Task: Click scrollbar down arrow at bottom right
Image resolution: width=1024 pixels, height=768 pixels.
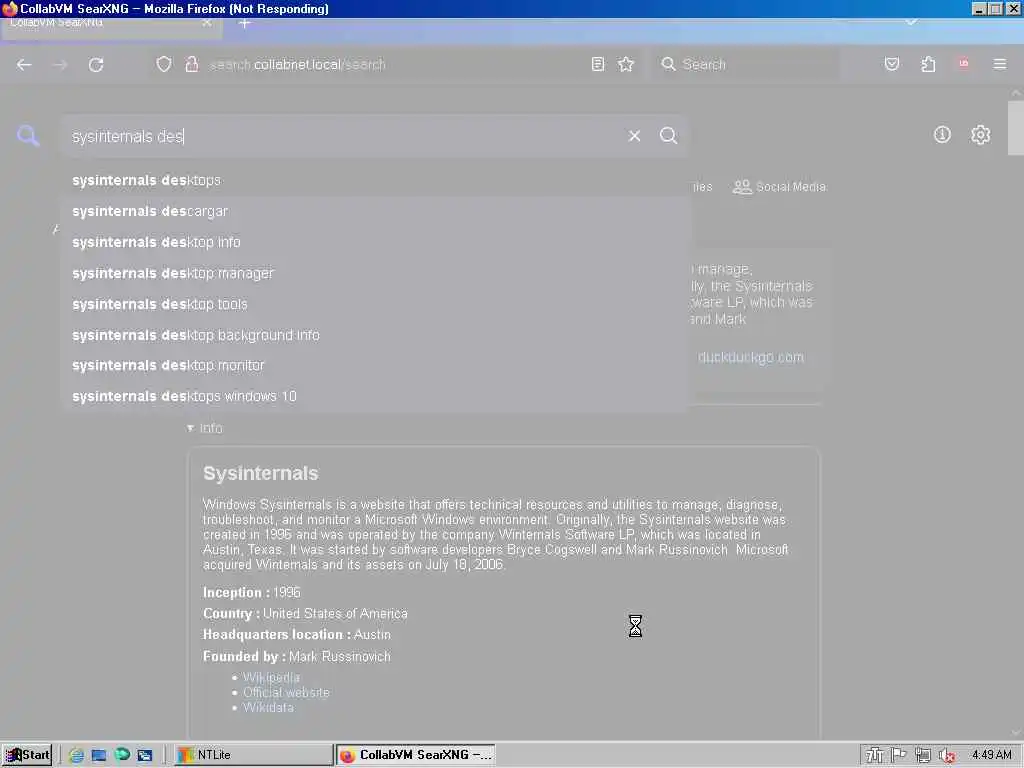Action: pyautogui.click(x=1016, y=733)
